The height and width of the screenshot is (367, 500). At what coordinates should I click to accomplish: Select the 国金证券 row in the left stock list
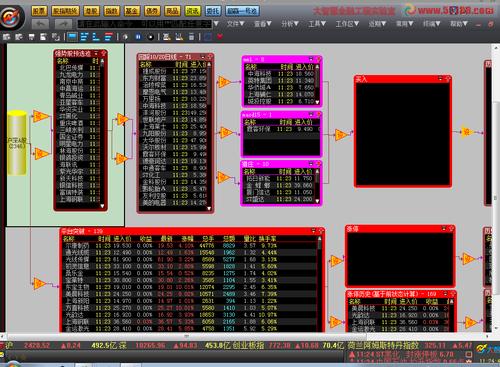click(78, 137)
